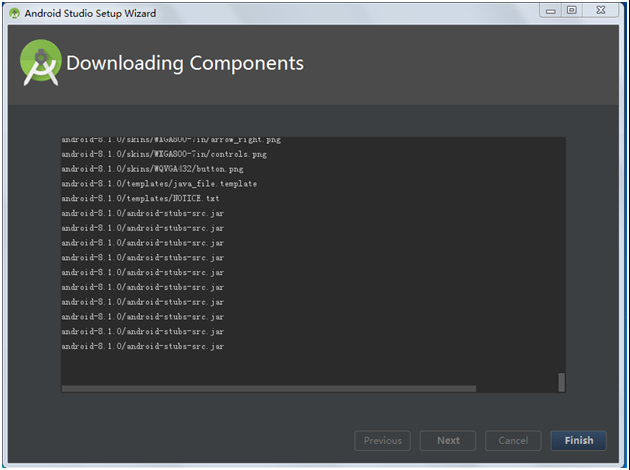Click the small Android Studio title bar icon
630x470 pixels.
click(x=14, y=13)
